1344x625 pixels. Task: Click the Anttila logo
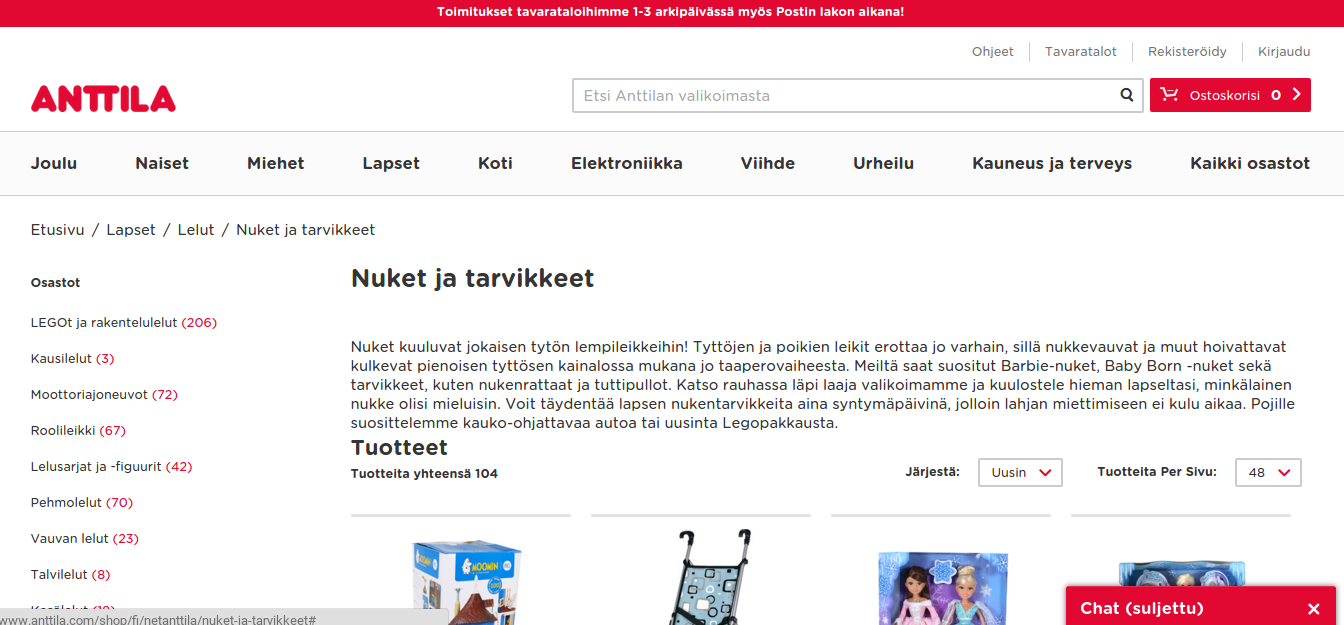tap(103, 98)
